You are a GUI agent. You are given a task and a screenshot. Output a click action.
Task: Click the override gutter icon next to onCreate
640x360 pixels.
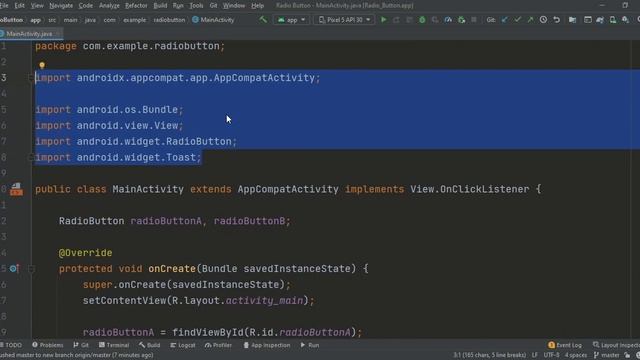14,269
